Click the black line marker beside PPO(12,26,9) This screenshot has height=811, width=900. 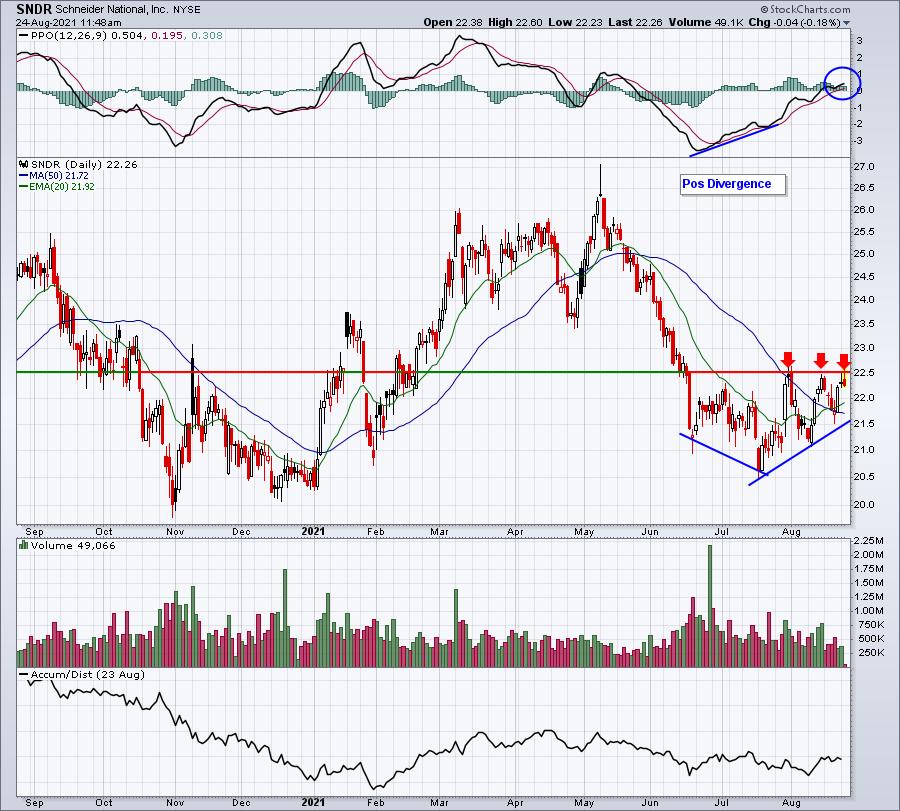click(24, 36)
